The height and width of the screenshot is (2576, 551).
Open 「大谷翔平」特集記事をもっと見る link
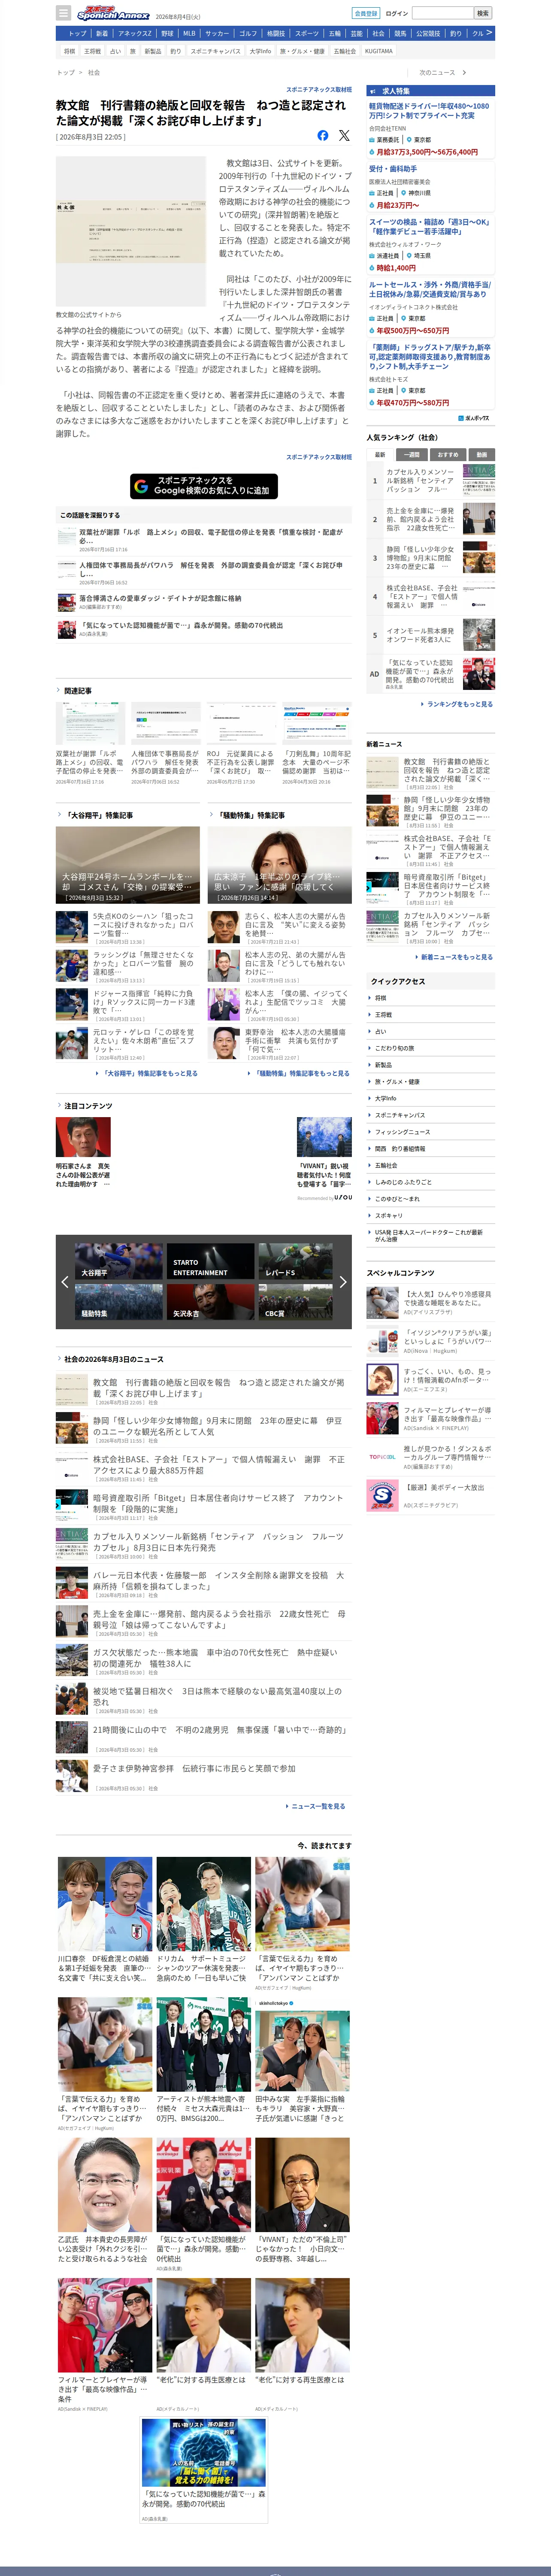(150, 1073)
